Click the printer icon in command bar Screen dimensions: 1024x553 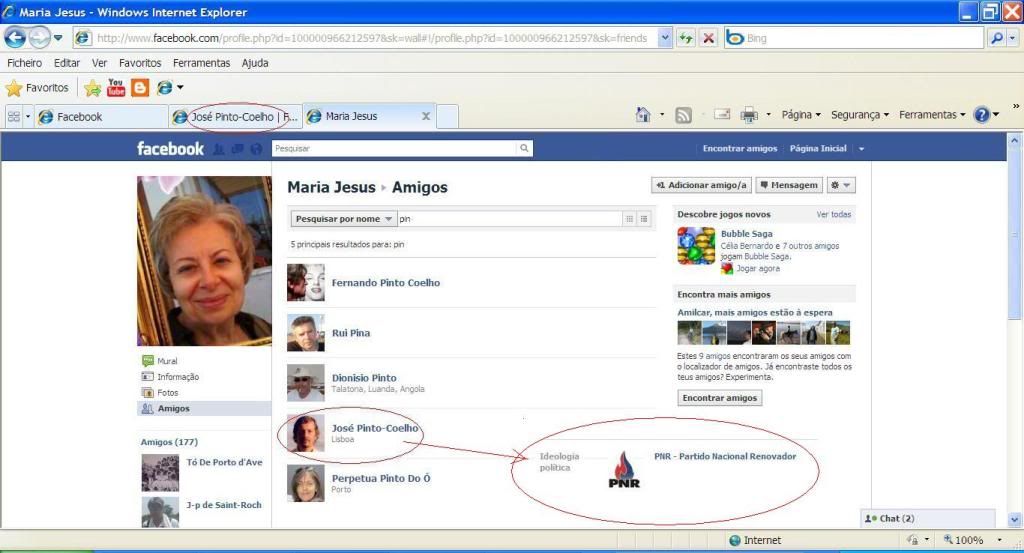[749, 115]
